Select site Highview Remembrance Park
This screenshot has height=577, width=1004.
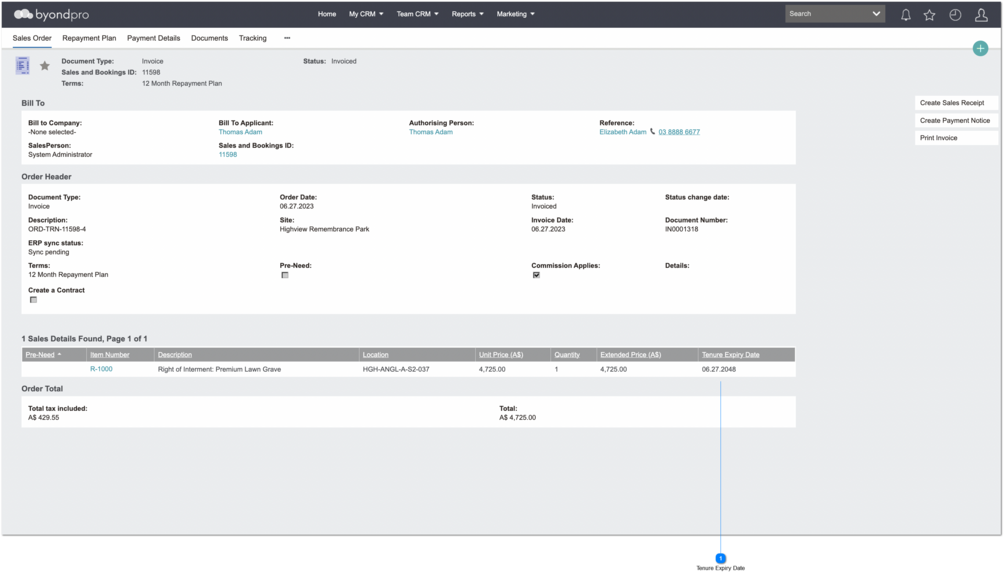tap(324, 229)
